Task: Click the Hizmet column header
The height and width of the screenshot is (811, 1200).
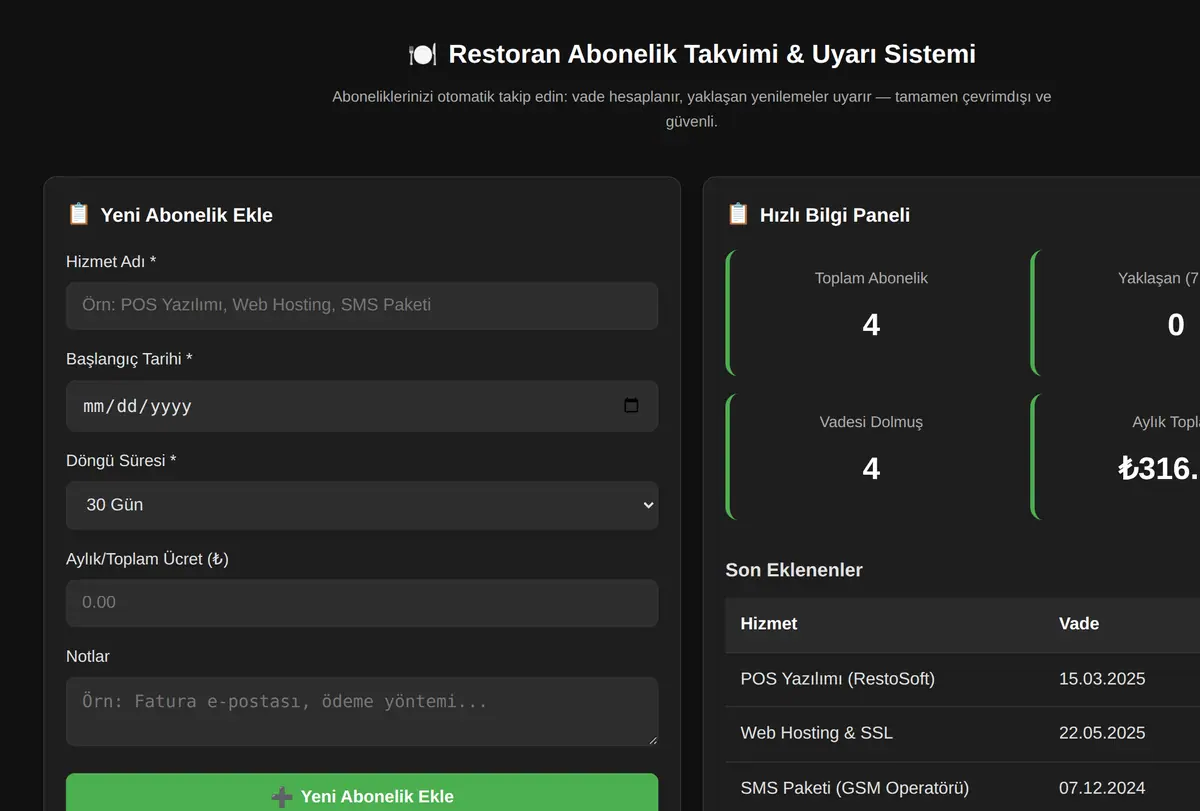Action: (x=769, y=624)
